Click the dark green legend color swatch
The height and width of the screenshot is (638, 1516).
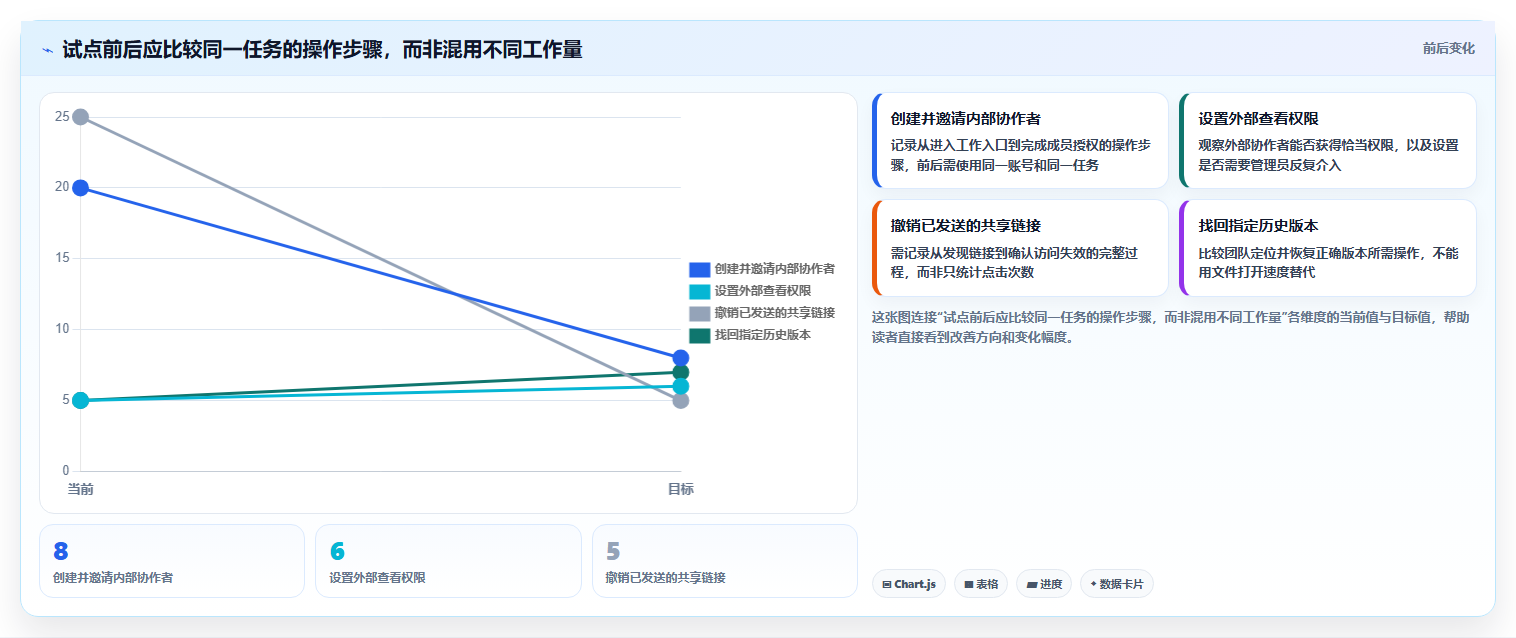pyautogui.click(x=699, y=335)
